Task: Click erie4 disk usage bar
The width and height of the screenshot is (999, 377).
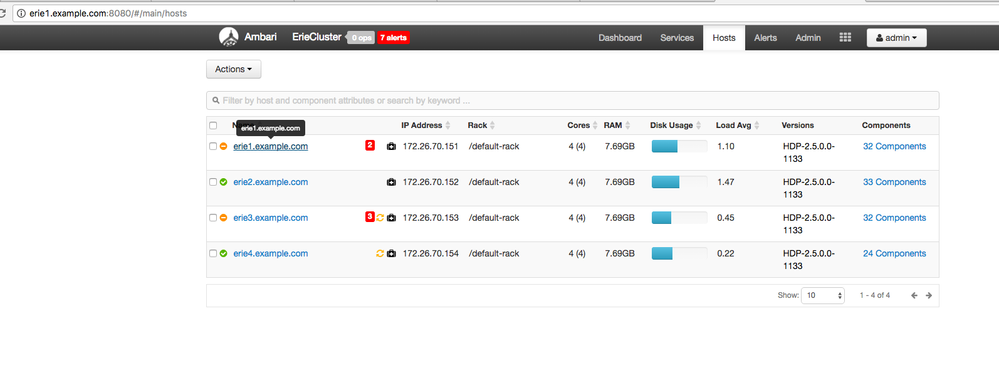Action: click(x=679, y=253)
